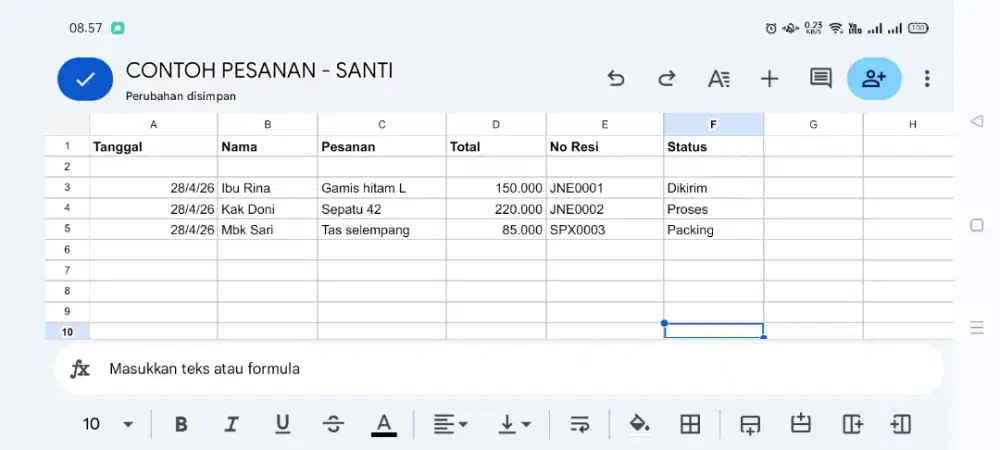Tap the 'Perubahan disimpan' status text

point(181,96)
